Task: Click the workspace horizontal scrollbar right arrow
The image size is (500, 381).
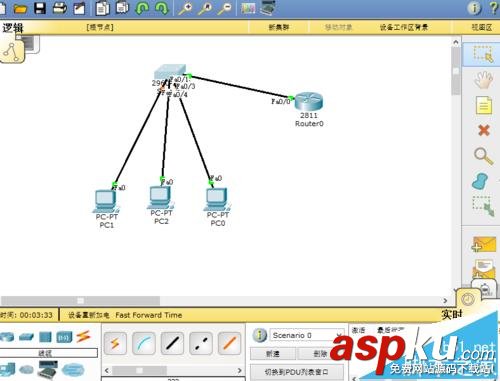Action: (x=445, y=300)
